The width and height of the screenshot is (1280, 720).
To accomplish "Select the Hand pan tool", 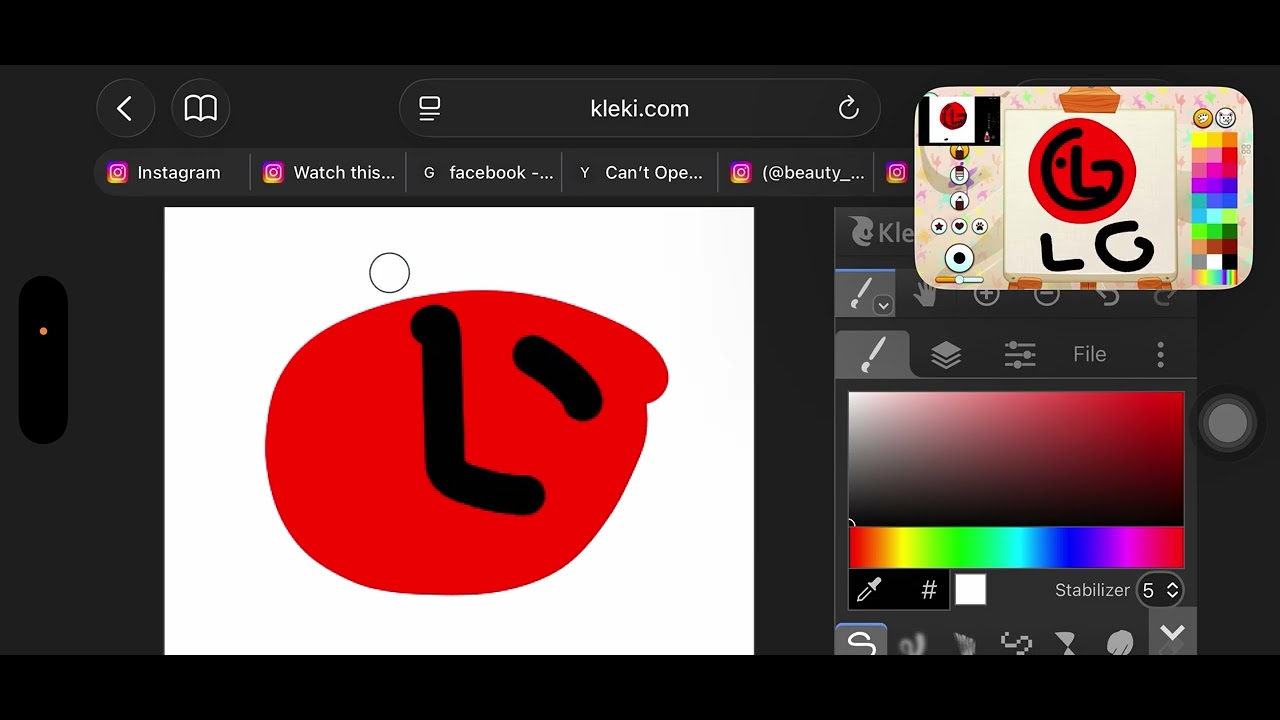I will (924, 294).
